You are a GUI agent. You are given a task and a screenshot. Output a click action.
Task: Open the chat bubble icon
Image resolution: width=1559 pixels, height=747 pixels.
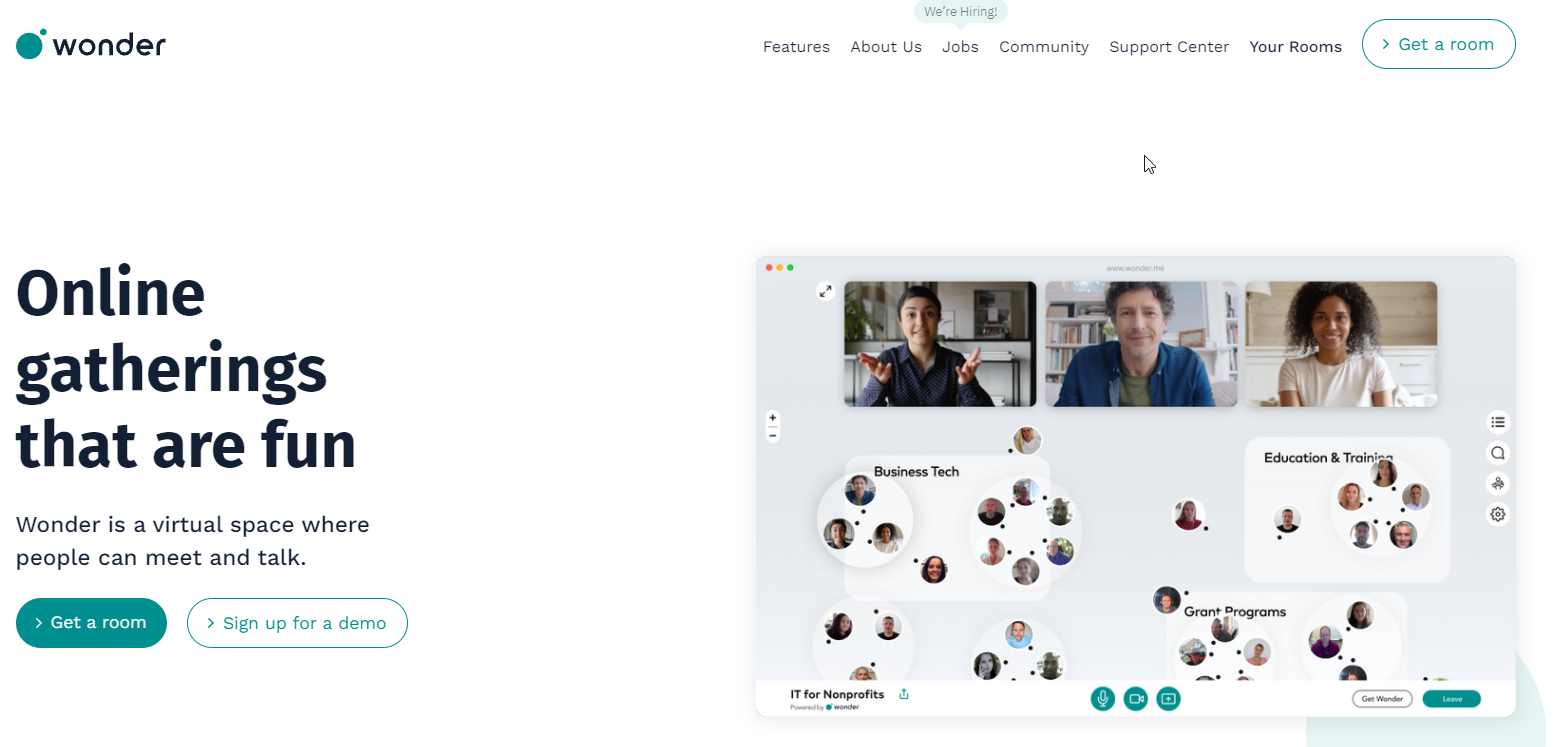pos(1497,453)
